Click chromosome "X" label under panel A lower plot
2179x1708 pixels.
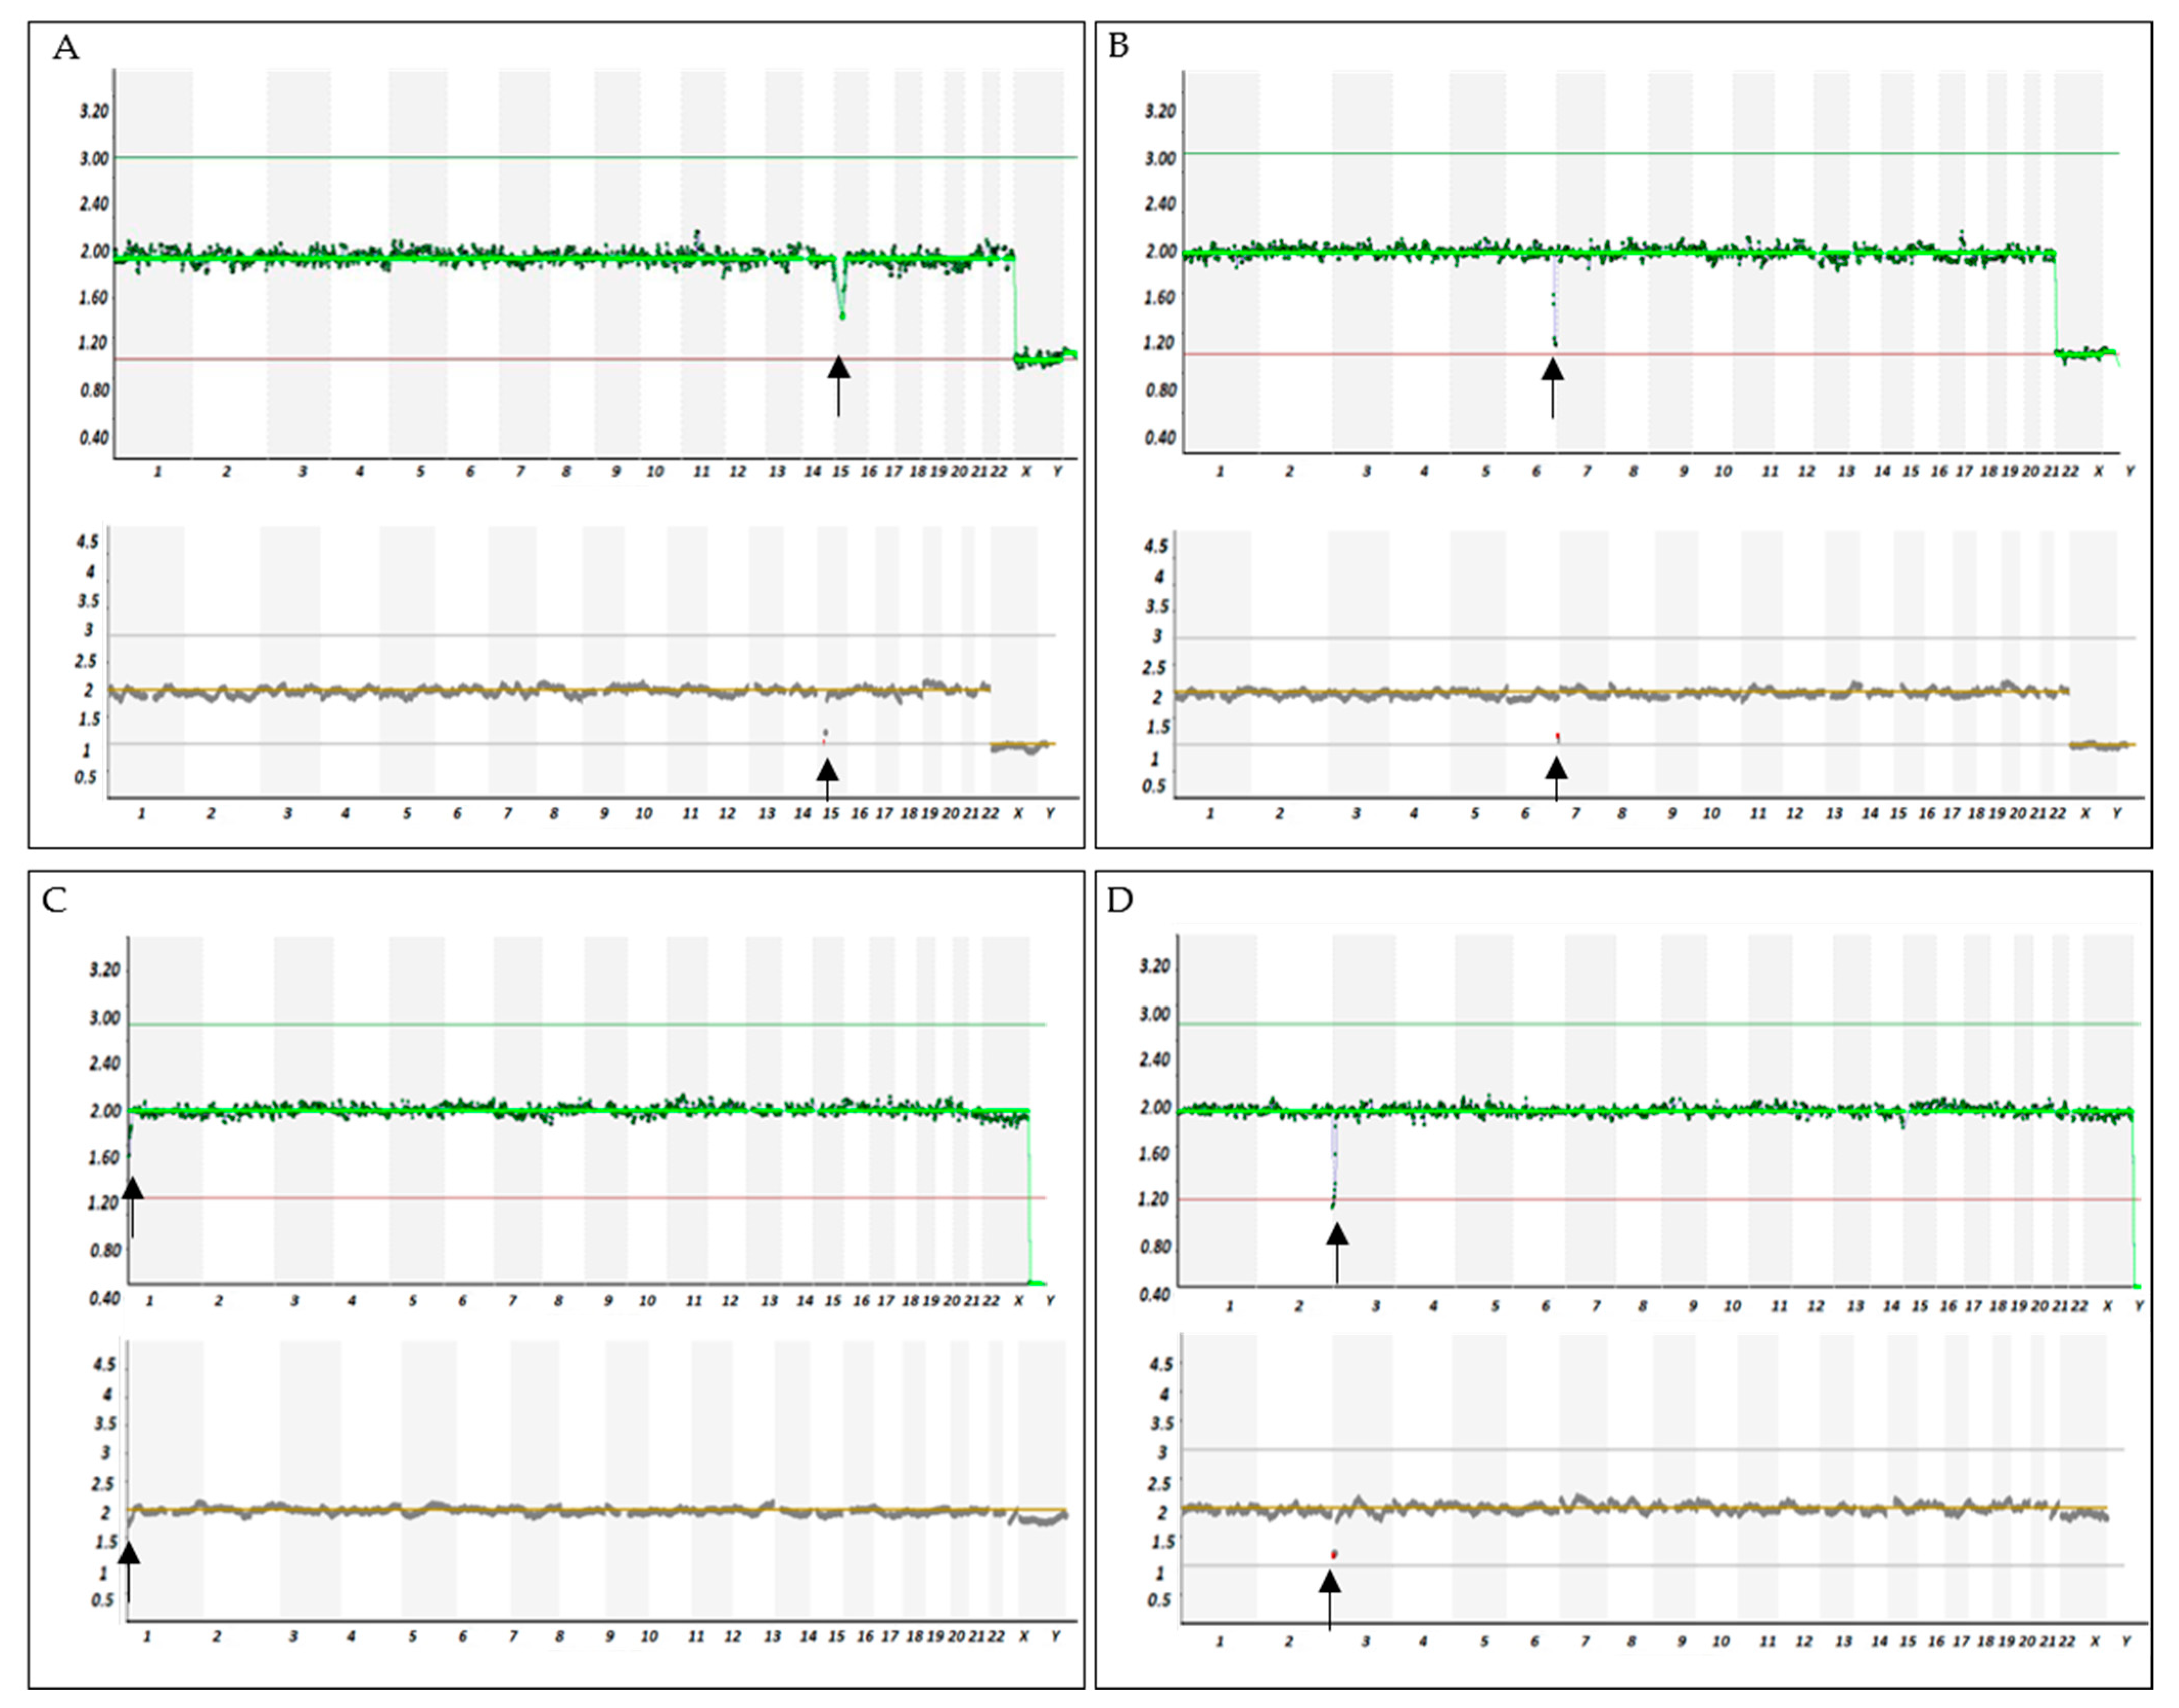pyautogui.click(x=1018, y=814)
